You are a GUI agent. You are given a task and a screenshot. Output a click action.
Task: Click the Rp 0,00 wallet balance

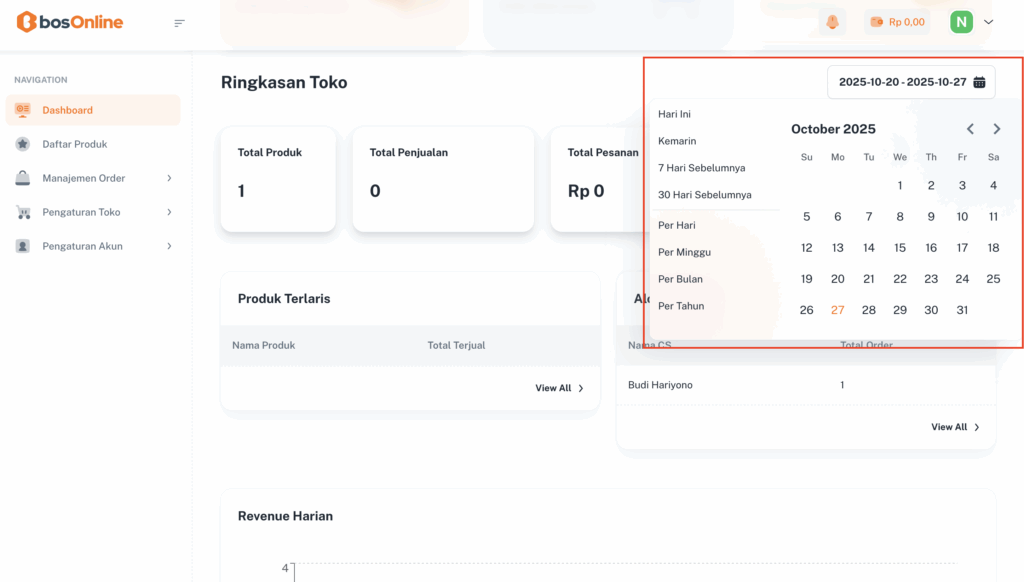pyautogui.click(x=897, y=22)
